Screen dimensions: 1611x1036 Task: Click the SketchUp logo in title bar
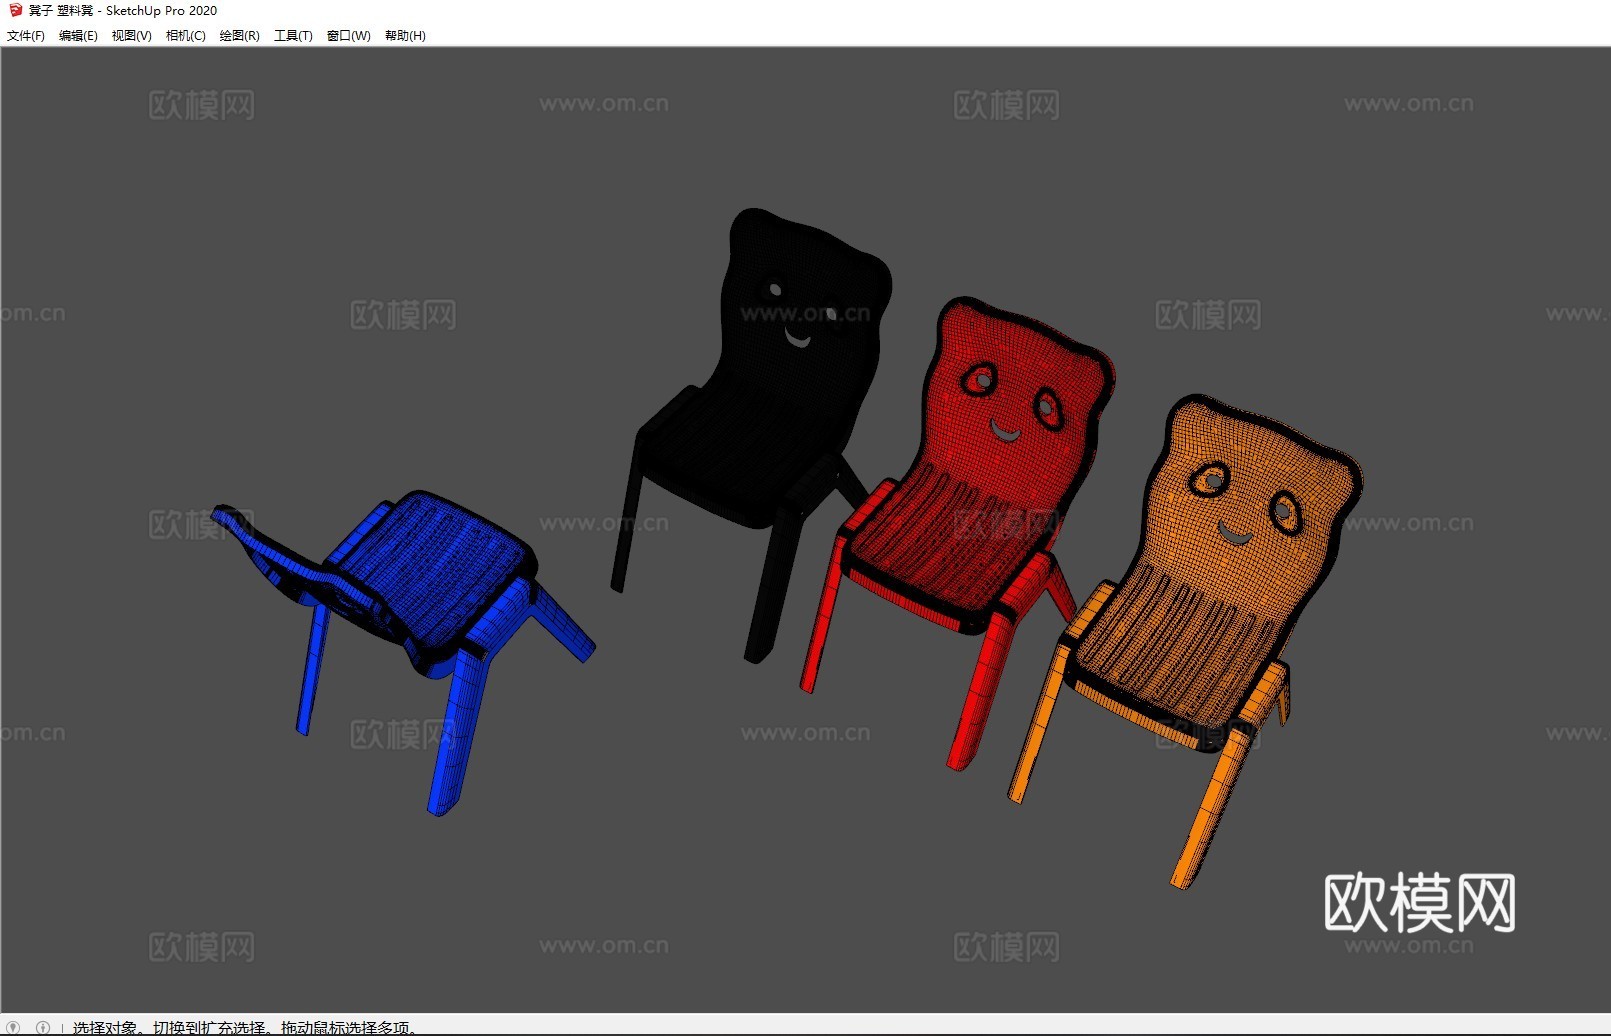(15, 10)
